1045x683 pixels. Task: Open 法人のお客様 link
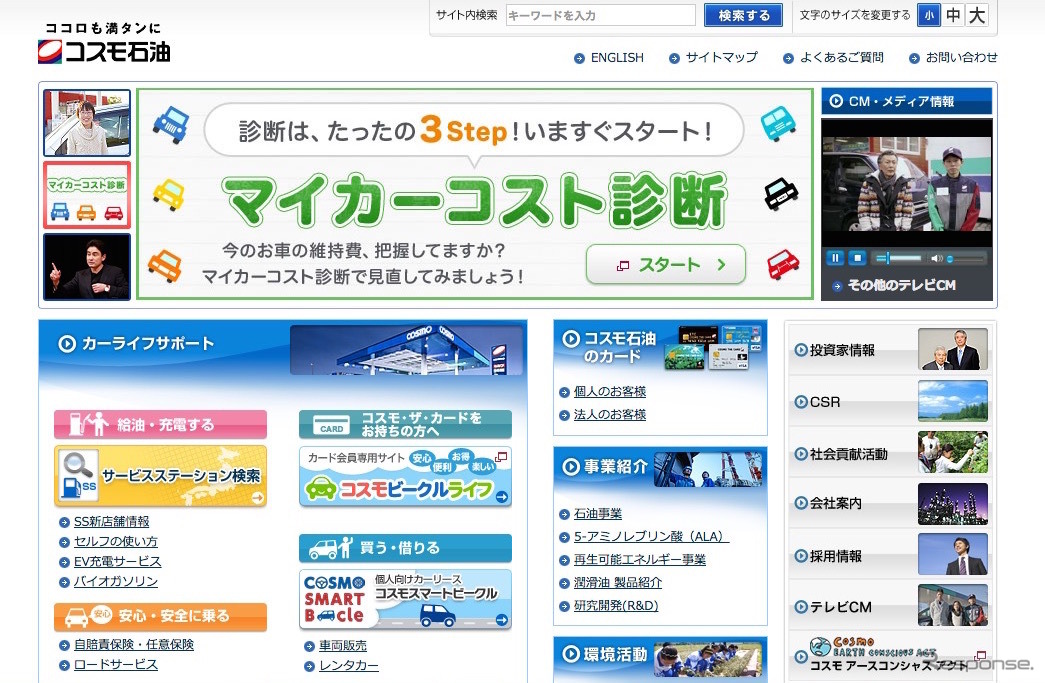[610, 414]
